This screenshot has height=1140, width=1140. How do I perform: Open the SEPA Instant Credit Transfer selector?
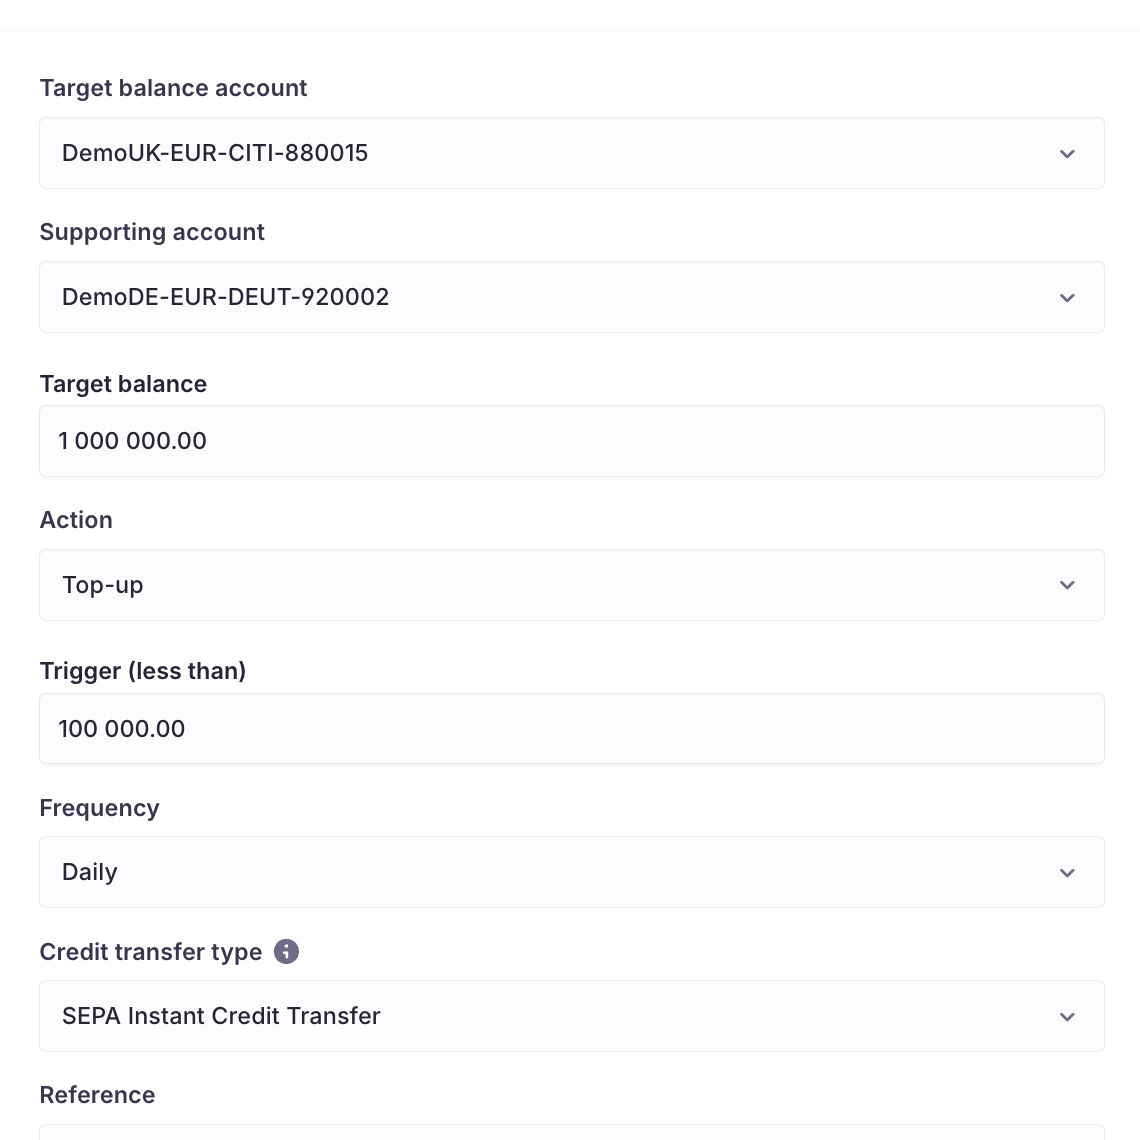(x=571, y=1016)
